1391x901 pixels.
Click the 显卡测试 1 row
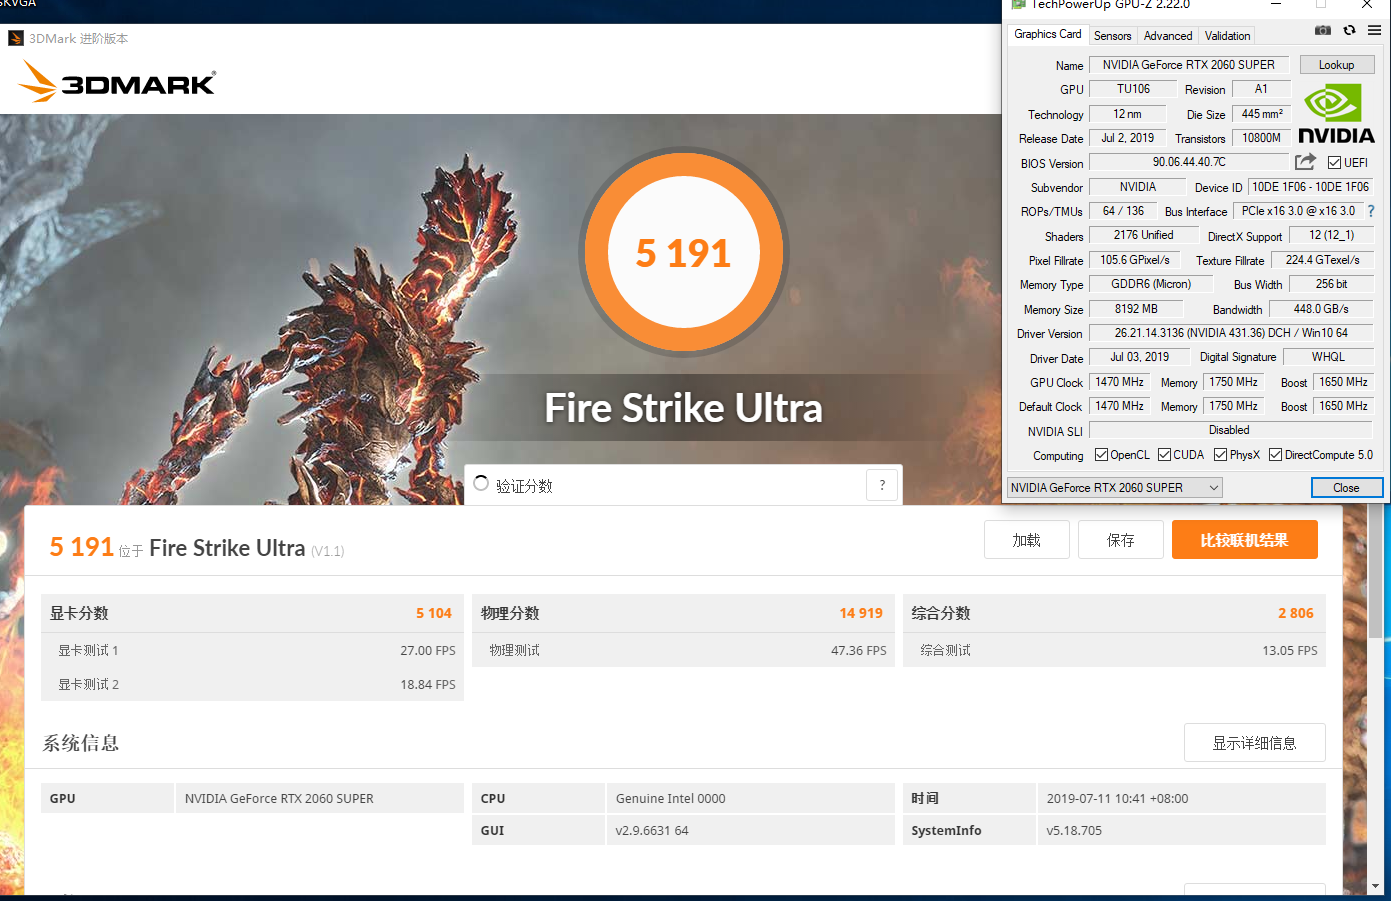coord(252,650)
